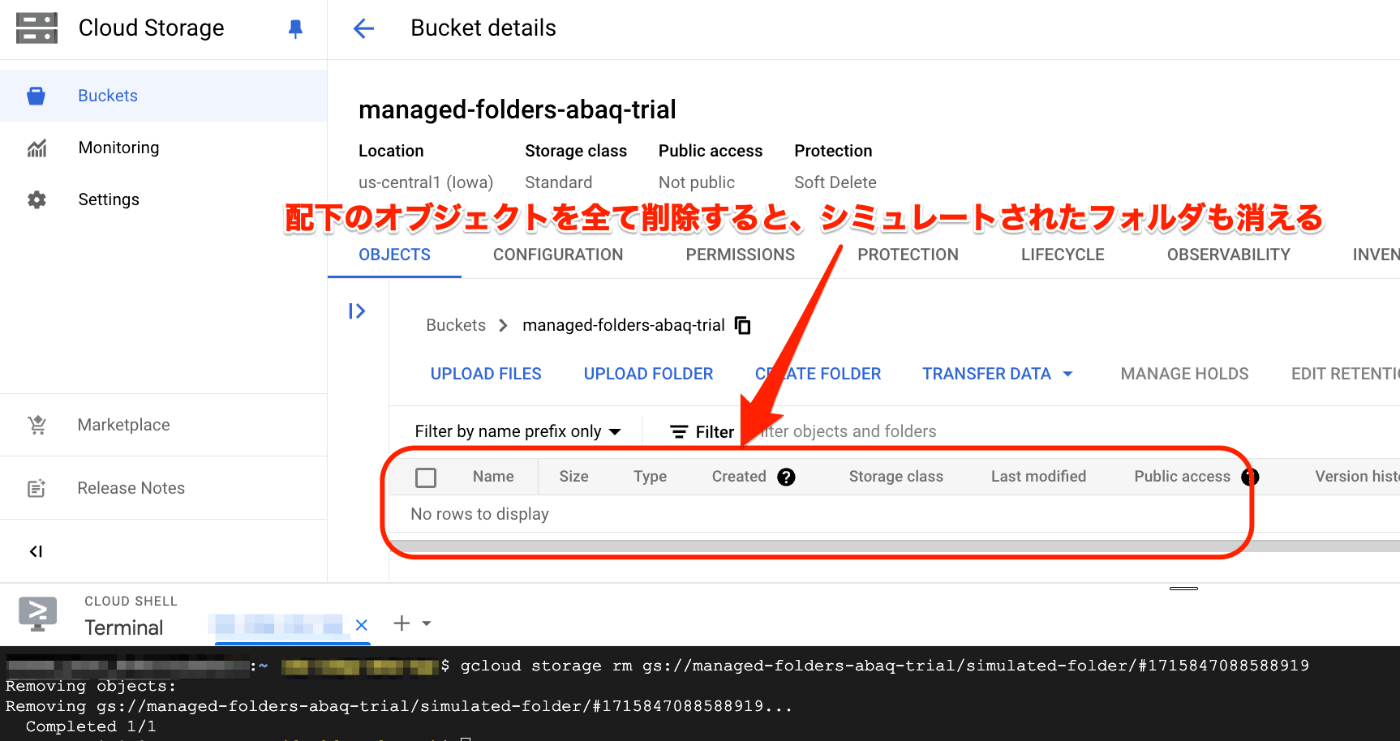
Task: Go back using the Bucket details arrow
Action: (363, 28)
